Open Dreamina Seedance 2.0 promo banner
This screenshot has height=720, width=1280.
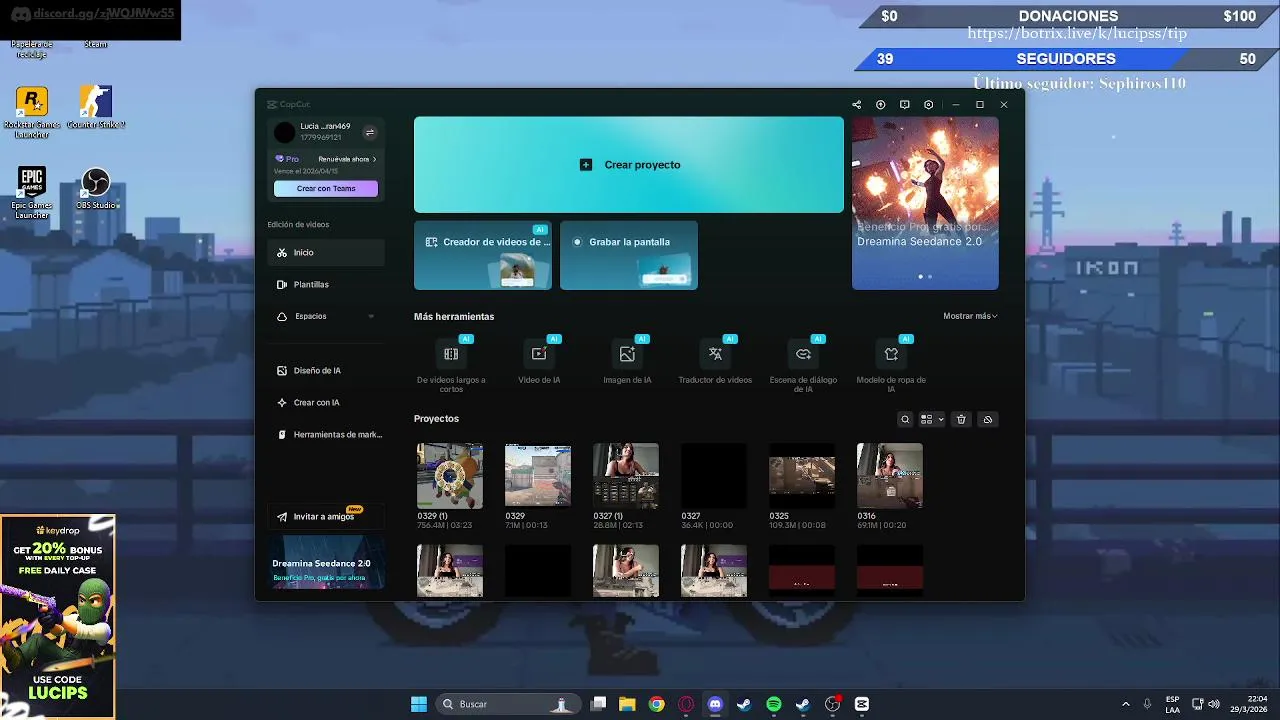[x=925, y=203]
